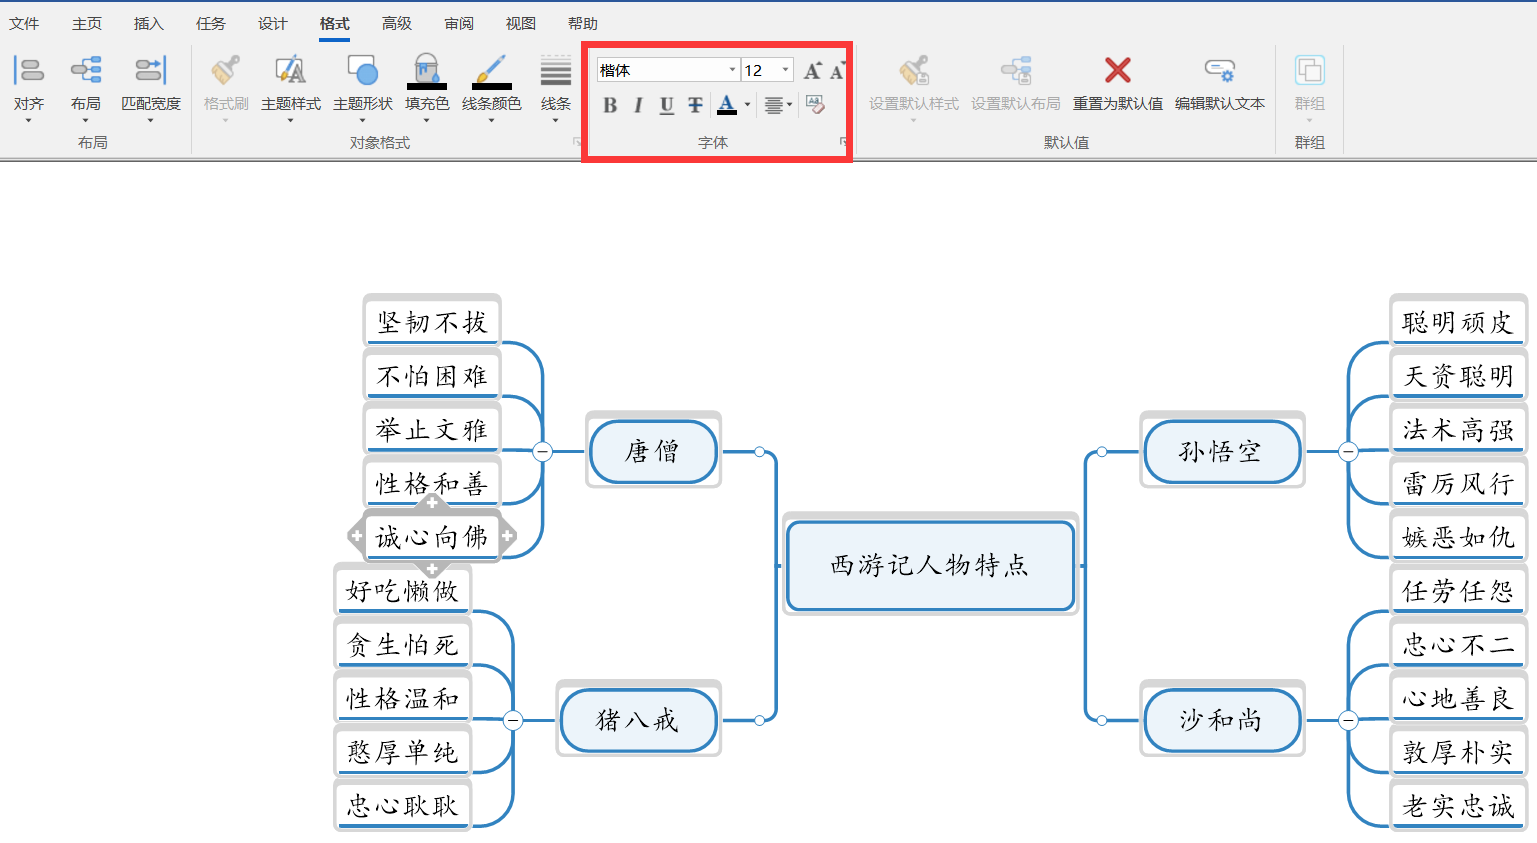Select the 唐僧 topic node
Viewport: 1537px width, 843px height.
[653, 451]
